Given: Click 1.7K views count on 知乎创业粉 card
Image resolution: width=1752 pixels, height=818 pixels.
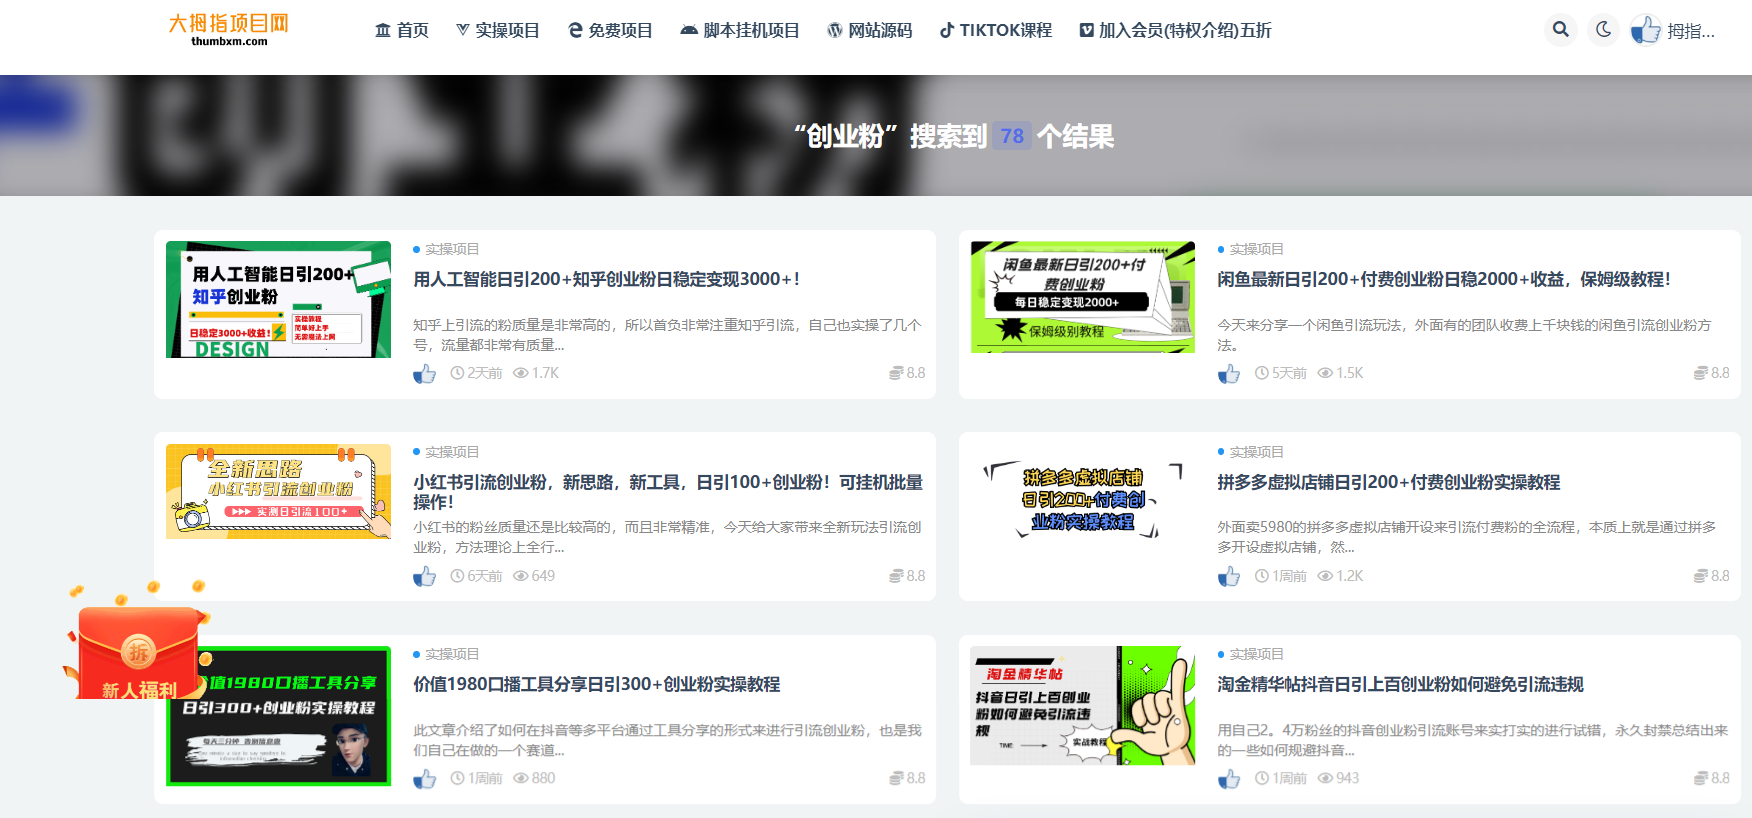Looking at the screenshot, I should point(536,373).
